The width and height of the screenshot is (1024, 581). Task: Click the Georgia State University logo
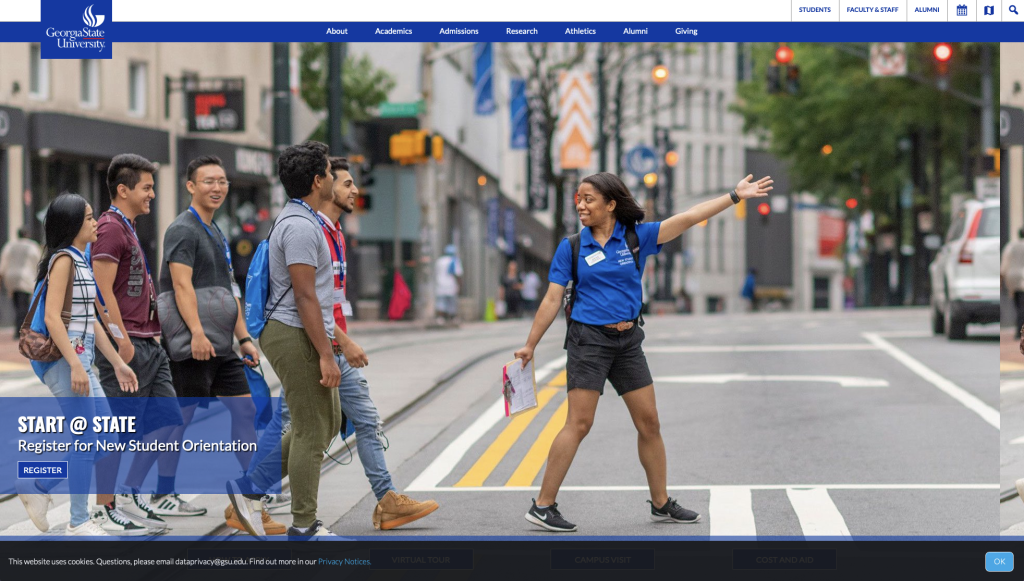(x=76, y=29)
